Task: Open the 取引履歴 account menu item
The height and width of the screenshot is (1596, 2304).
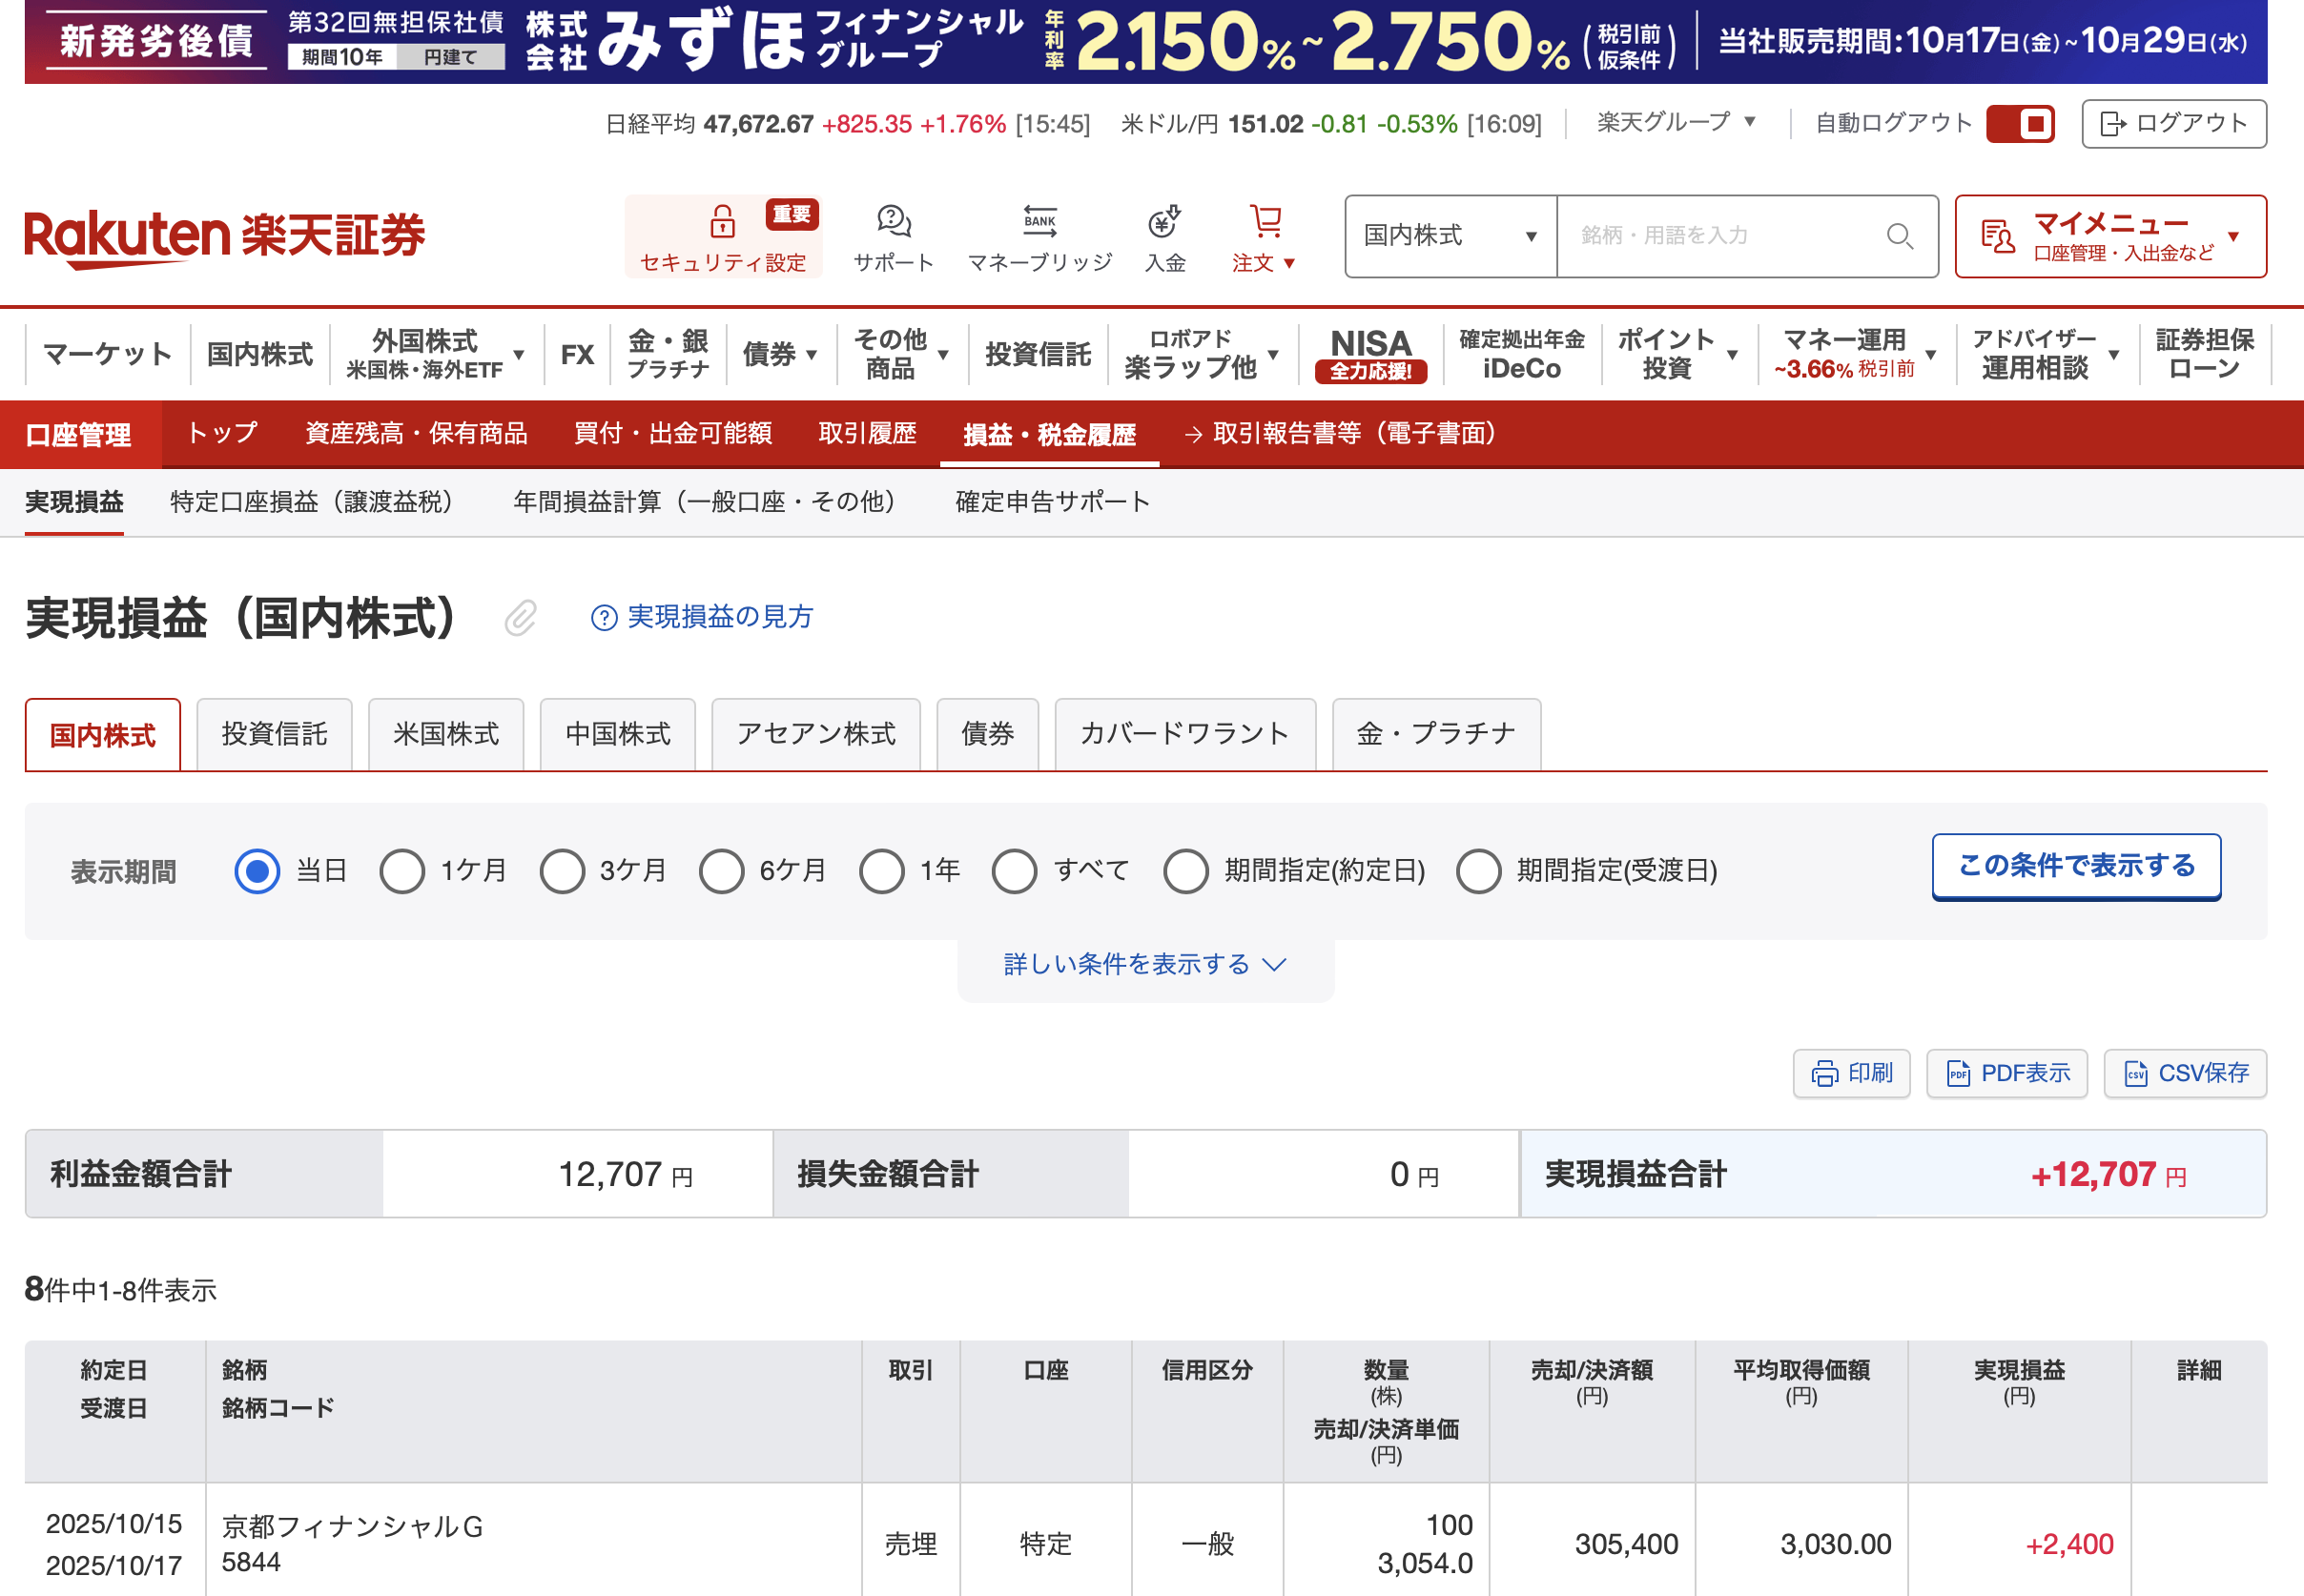Action: pos(867,434)
